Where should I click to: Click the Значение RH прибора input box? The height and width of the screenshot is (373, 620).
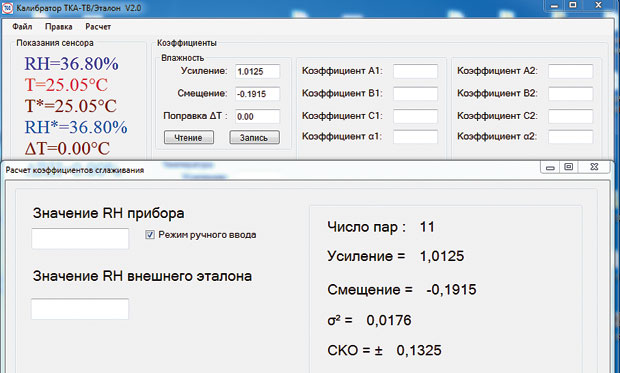click(x=80, y=239)
